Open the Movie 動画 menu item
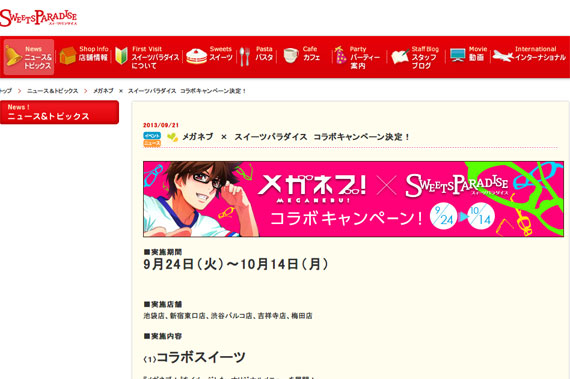This screenshot has height=379, width=570. click(468, 56)
